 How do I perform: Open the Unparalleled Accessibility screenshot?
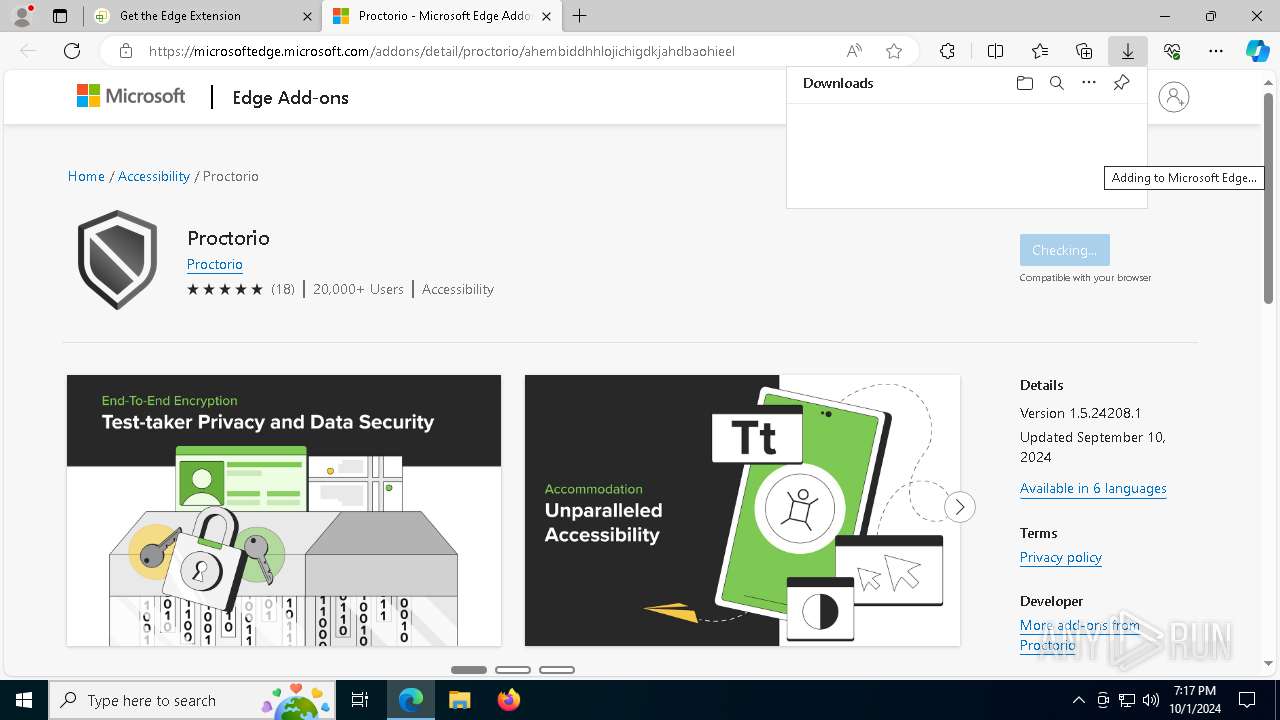742,510
